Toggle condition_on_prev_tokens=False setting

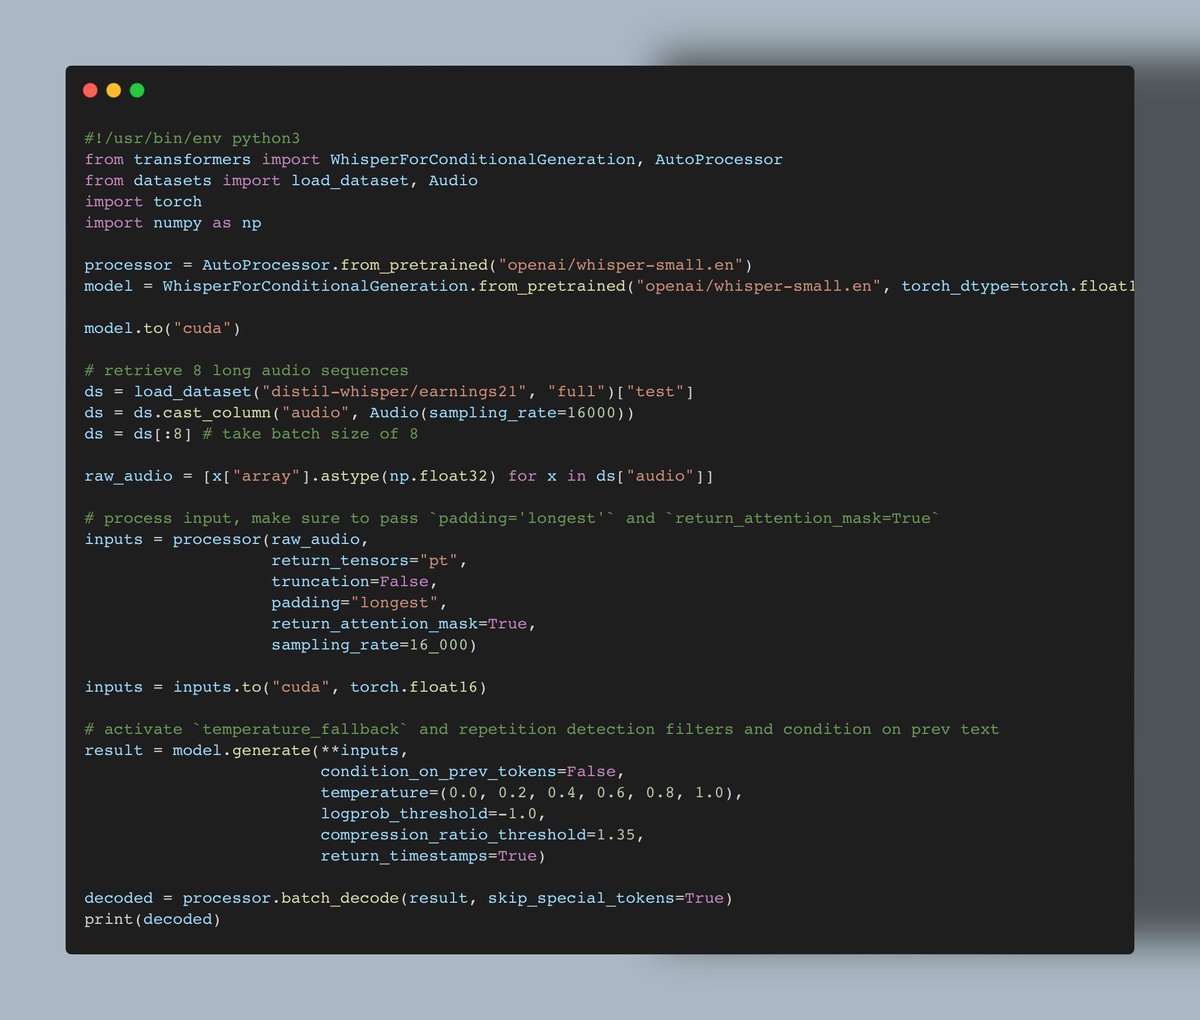point(470,771)
